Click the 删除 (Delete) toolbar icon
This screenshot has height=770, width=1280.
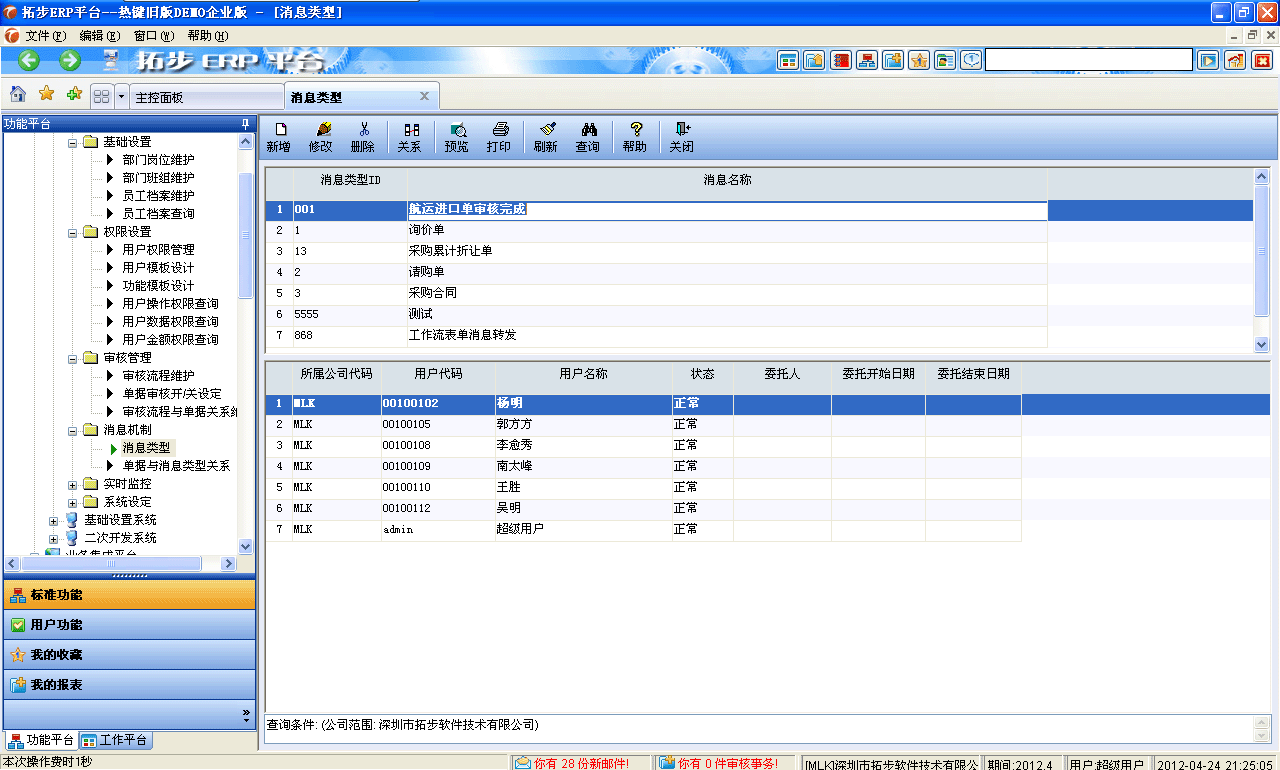363,137
